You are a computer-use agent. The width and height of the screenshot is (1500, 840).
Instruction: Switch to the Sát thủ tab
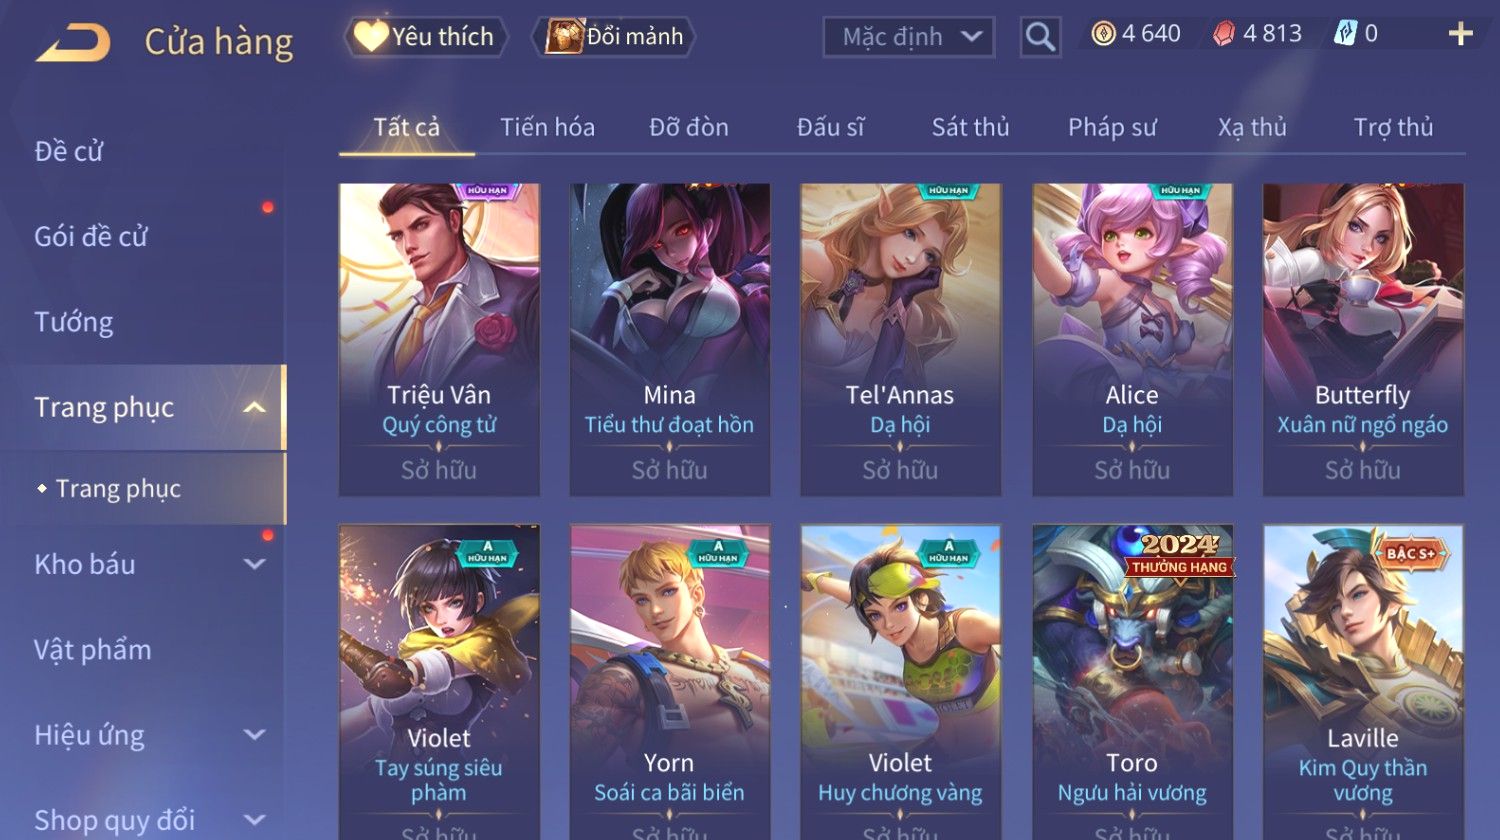click(970, 127)
